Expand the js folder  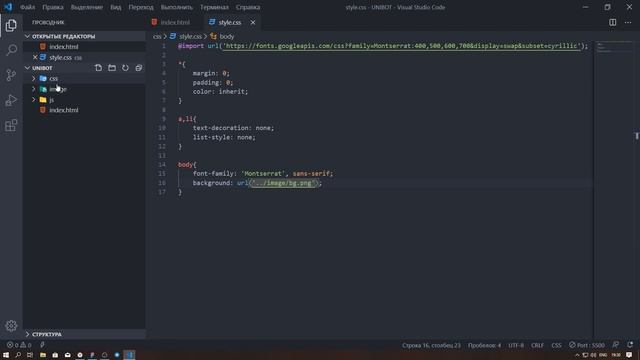pyautogui.click(x=34, y=100)
